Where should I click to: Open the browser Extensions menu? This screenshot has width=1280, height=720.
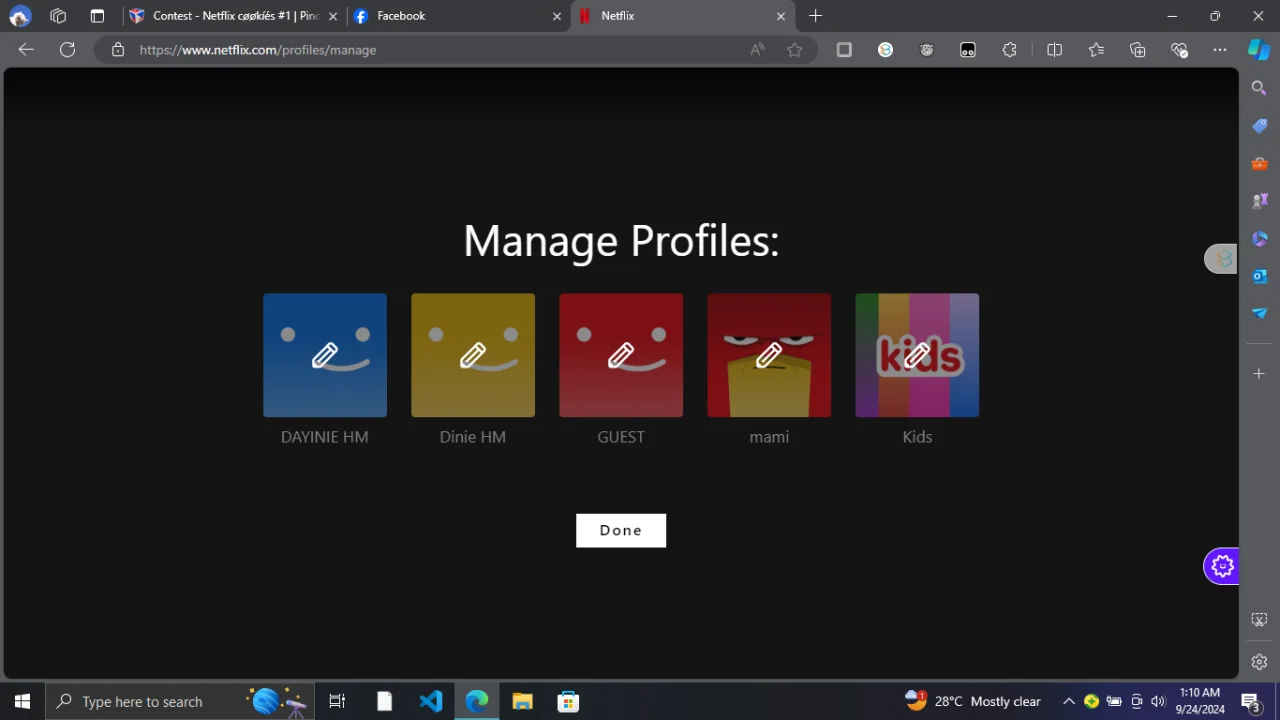(x=1009, y=50)
